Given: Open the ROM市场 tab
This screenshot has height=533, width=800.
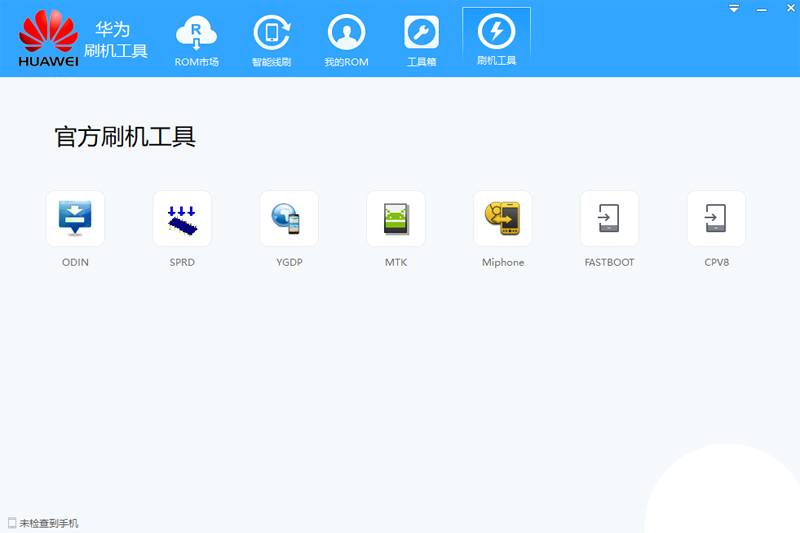Looking at the screenshot, I should (x=196, y=42).
